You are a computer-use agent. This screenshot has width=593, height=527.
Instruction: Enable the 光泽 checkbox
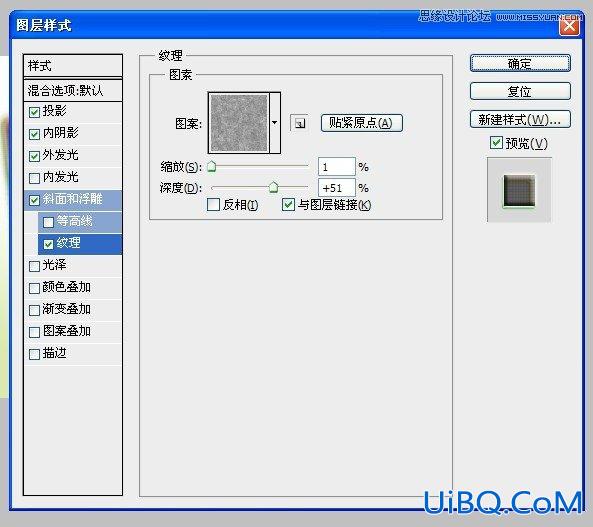click(34, 266)
